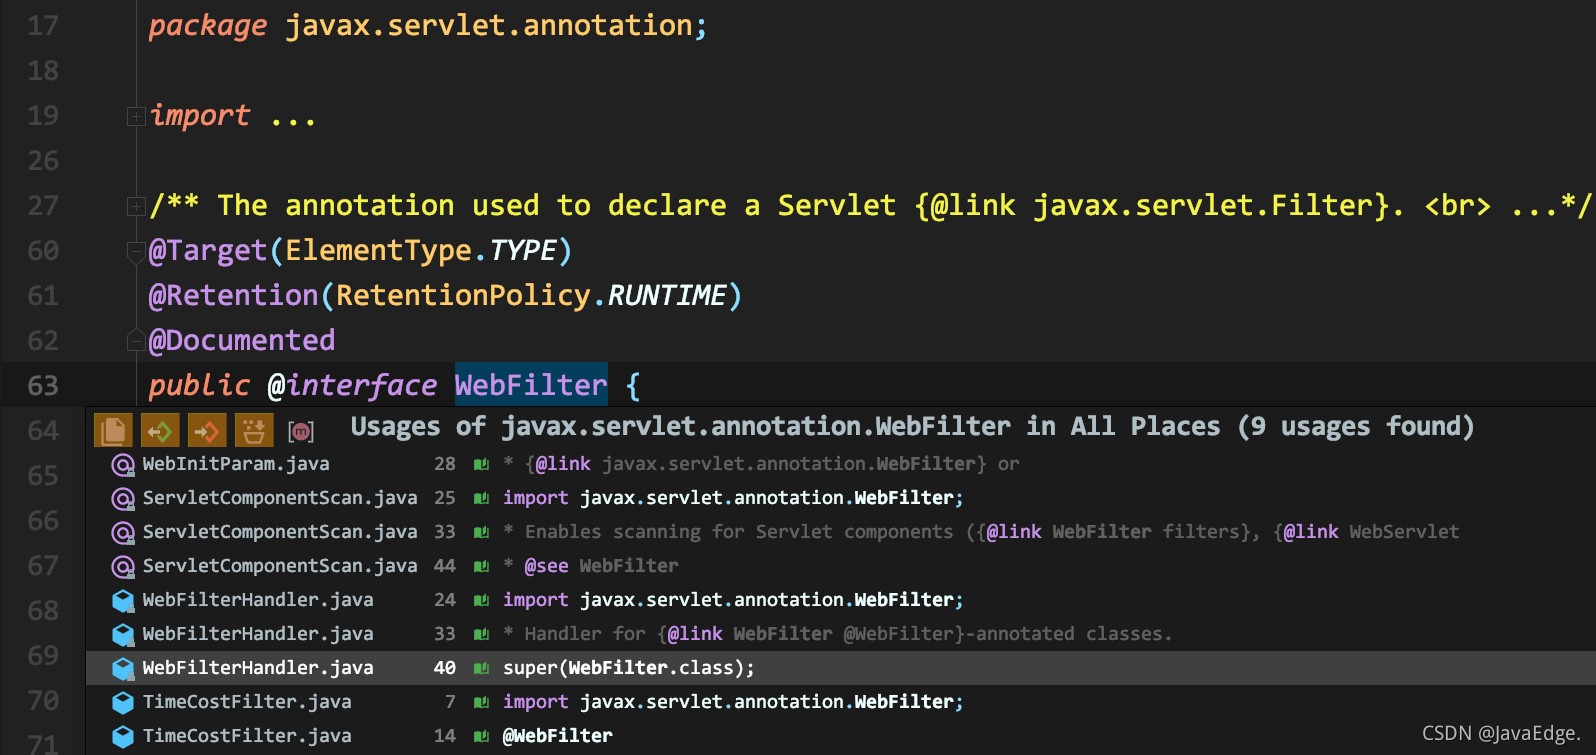Click the merge usages basket icon
1596x755 pixels.
(254, 431)
